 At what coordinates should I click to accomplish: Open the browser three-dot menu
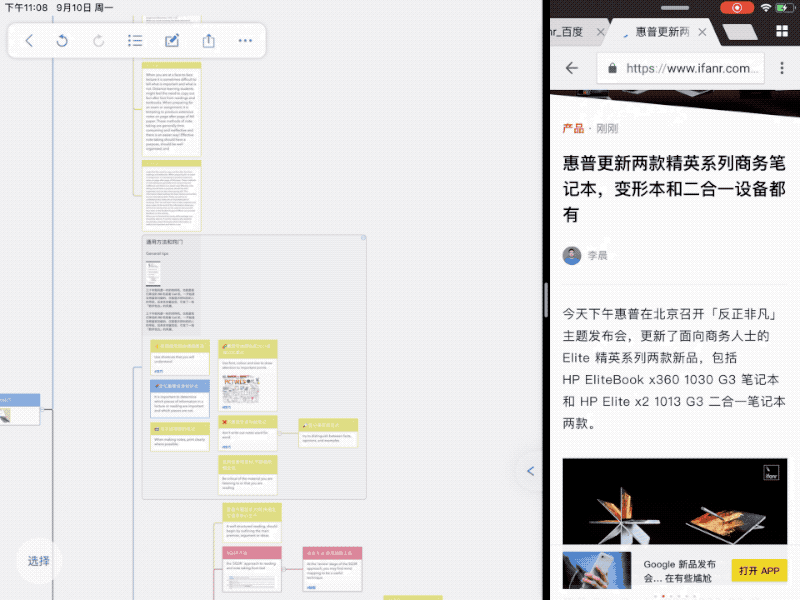[782, 68]
